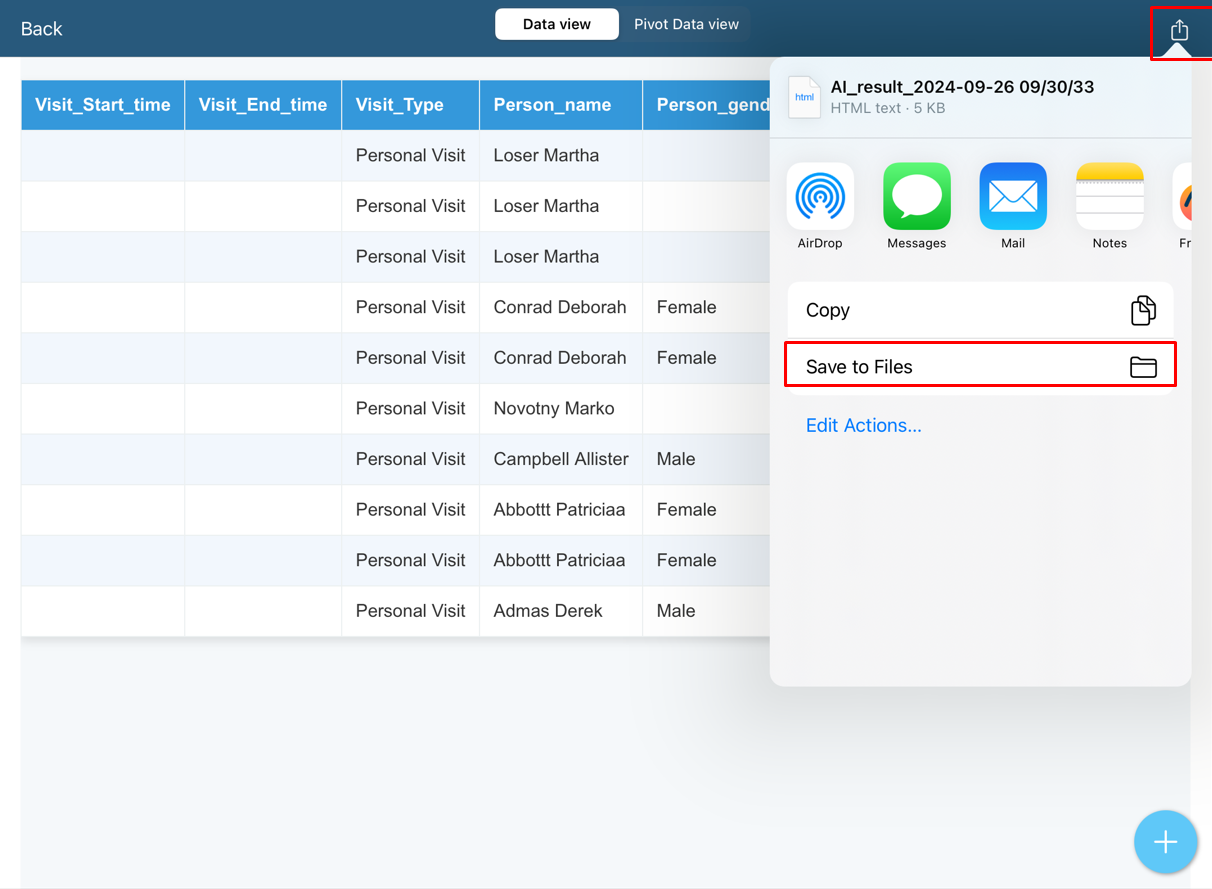Click the Campbell Allister name cell

click(560, 459)
